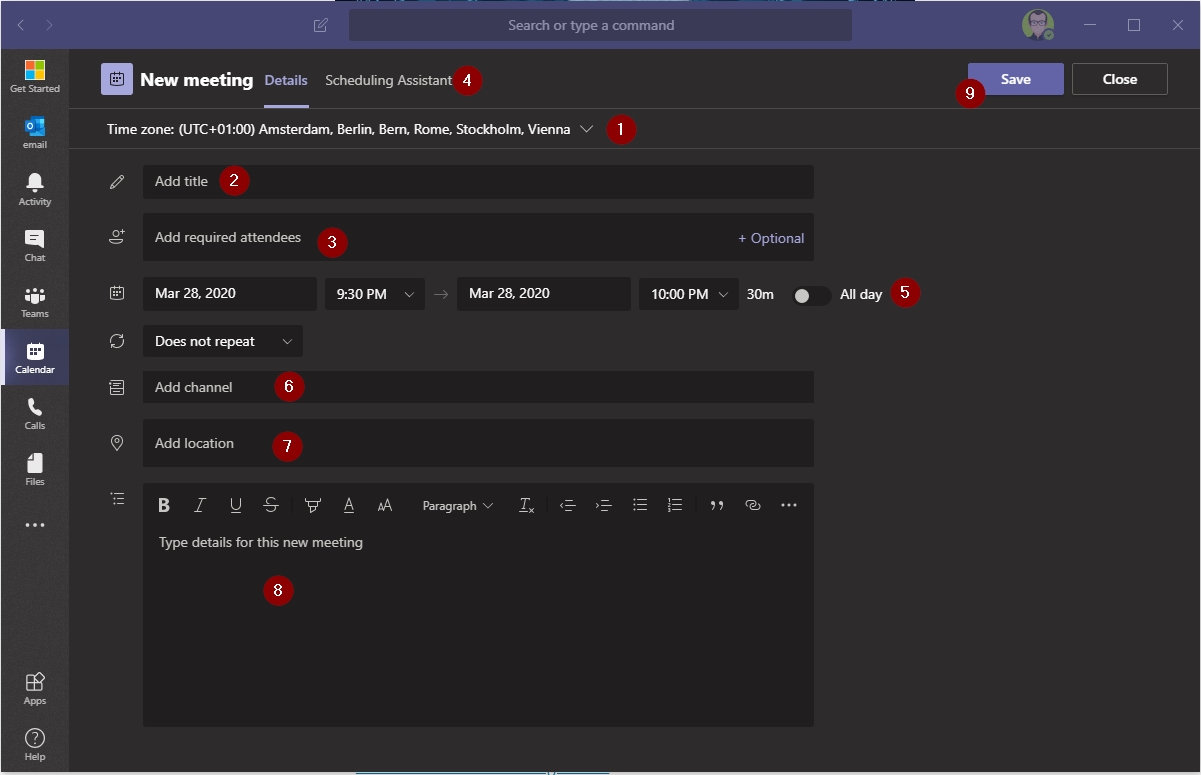Screen dimensions: 1201x775
Task: Toggle italic formatting
Action: (200, 506)
